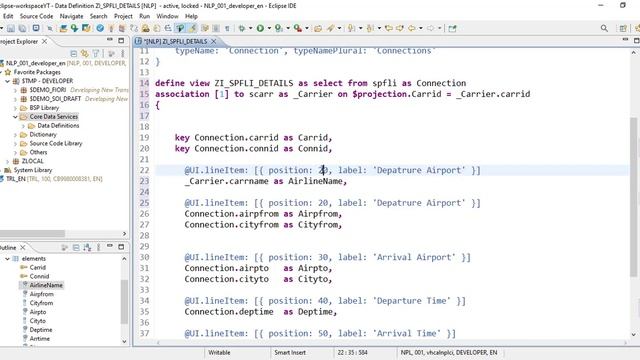Click Collapse All in Project Explorer
Image resolution: width=640 pixels, height=360 pixels.
(73, 53)
